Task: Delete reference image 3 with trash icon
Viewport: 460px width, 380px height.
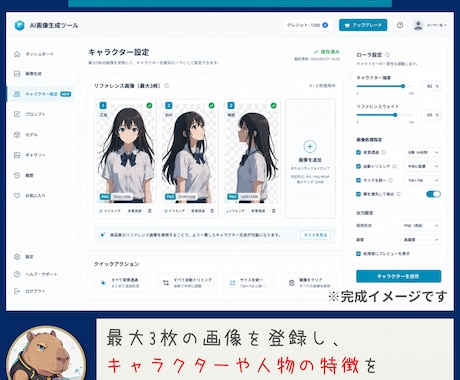Action: point(274,211)
